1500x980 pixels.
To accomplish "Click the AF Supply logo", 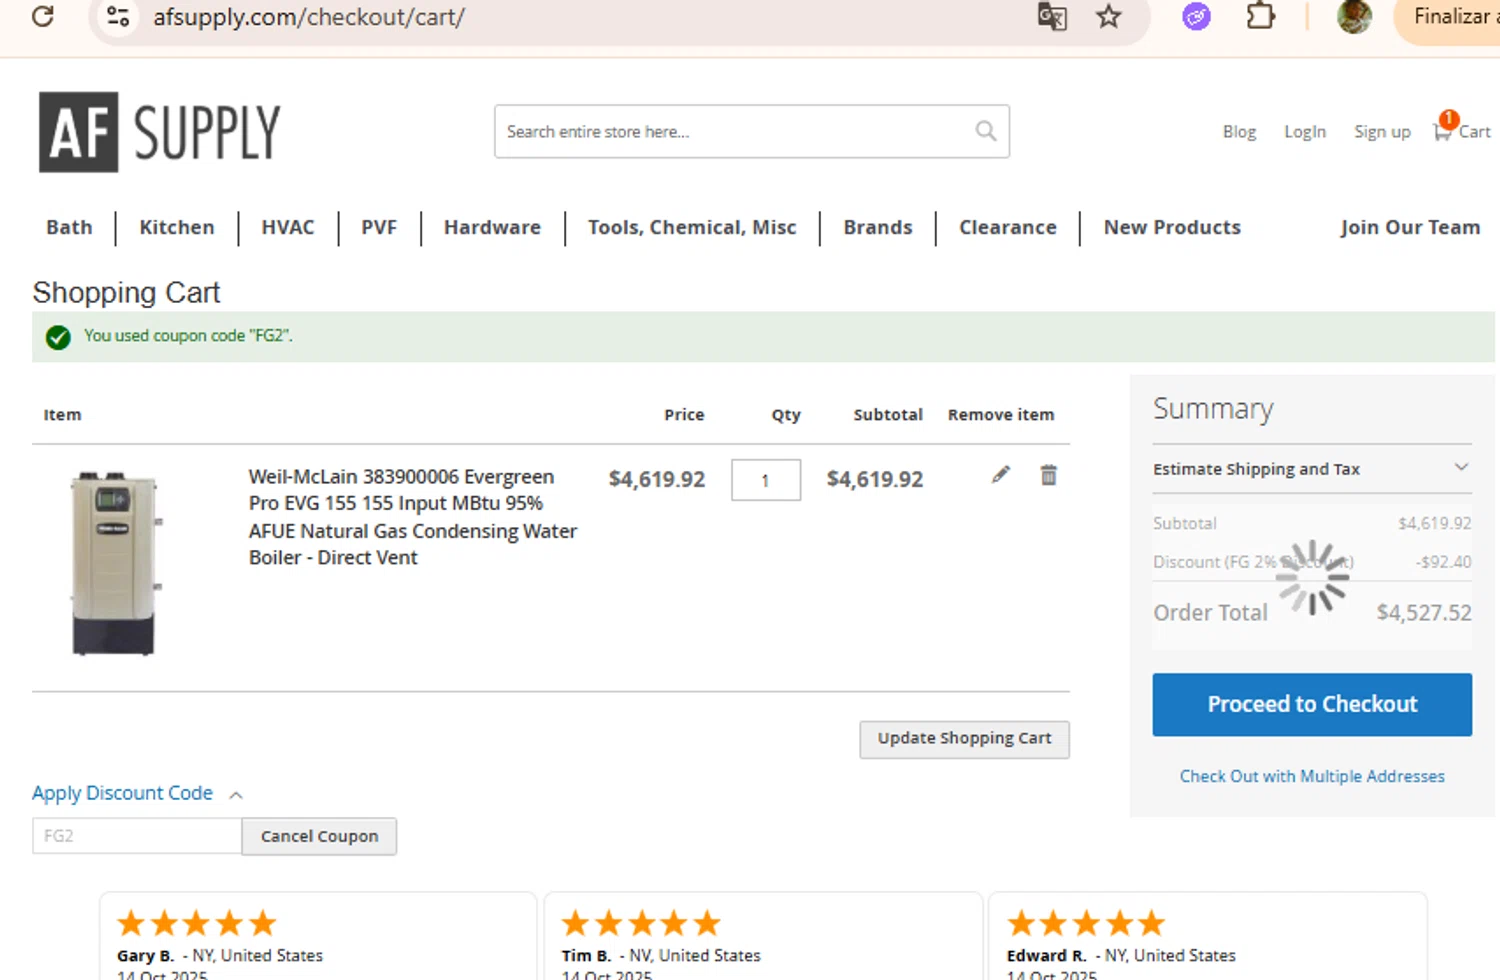I will click(160, 132).
